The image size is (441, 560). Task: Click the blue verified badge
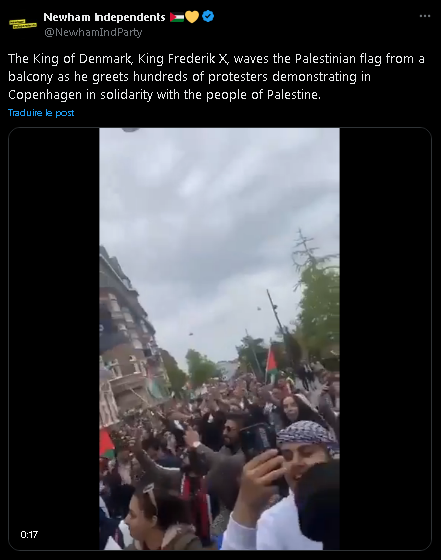pos(208,16)
